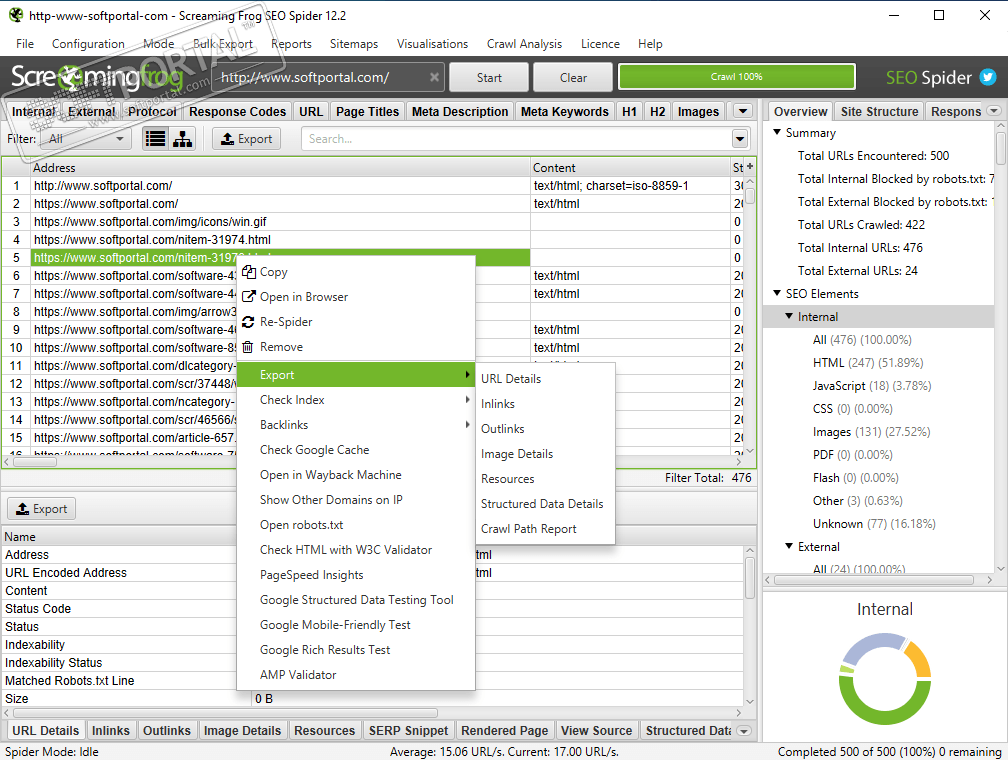Collapse the External tree node
The image size is (1008, 760).
789,546
